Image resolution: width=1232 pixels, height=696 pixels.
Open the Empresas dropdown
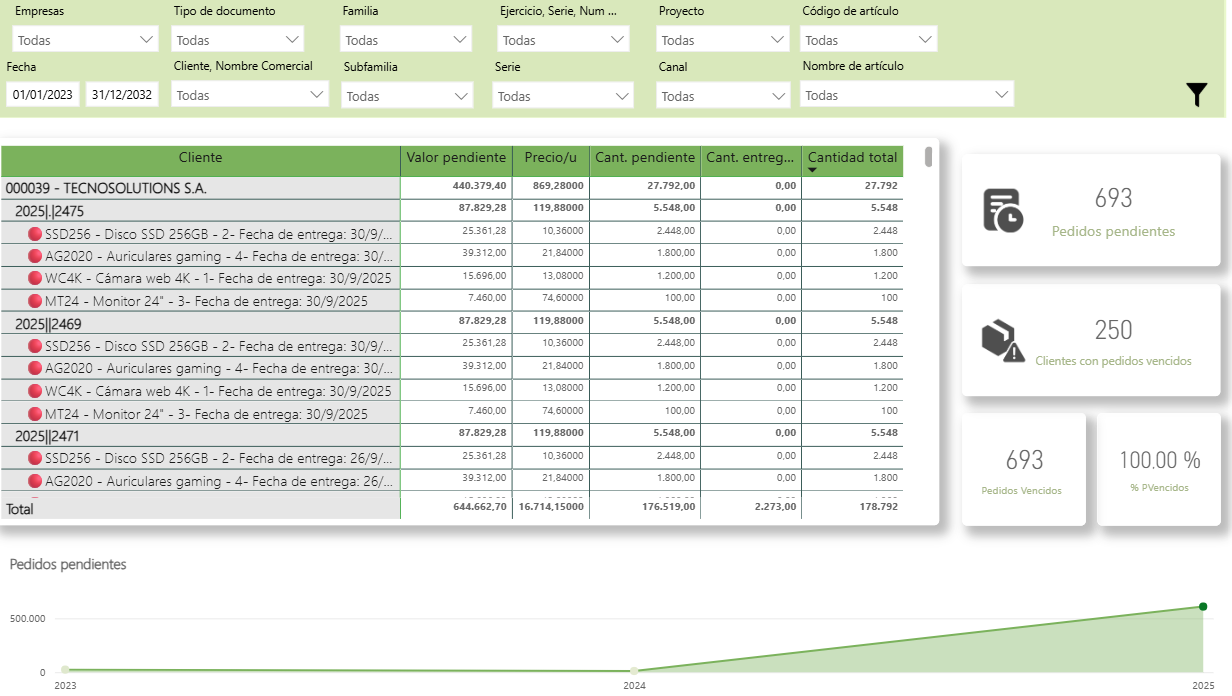[85, 40]
